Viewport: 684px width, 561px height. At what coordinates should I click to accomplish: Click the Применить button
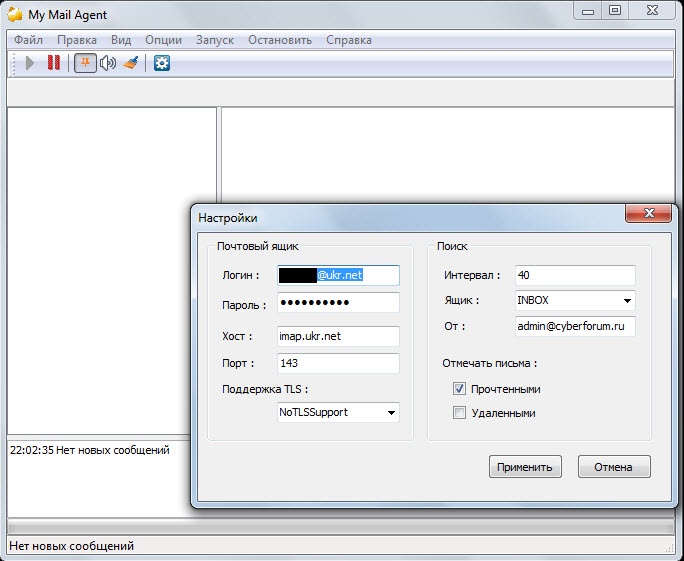[x=525, y=467]
